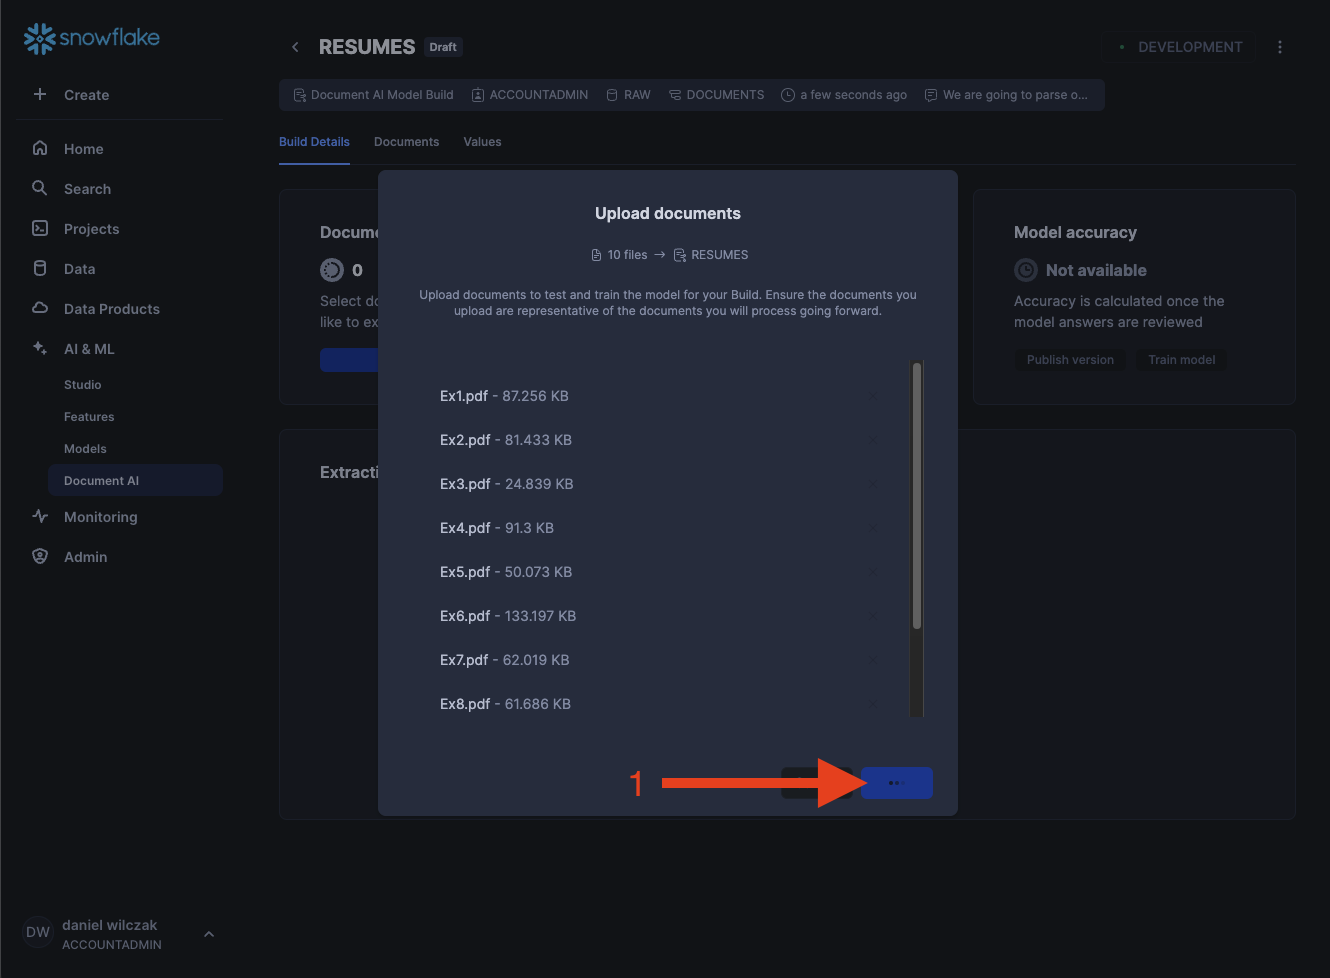Remove Ex1.pdf from the upload list
Image resolution: width=1330 pixels, height=978 pixels.
(873, 396)
